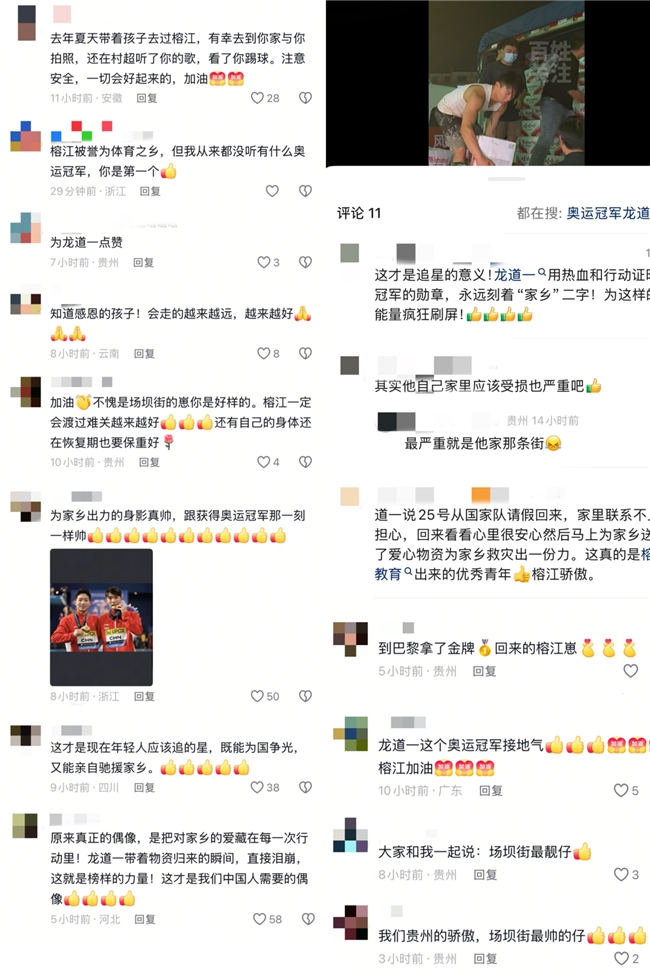This screenshot has height=974, width=650.
Task: Open avatar of the 为龙道一点赞 commenter
Action: pyautogui.click(x=25, y=228)
